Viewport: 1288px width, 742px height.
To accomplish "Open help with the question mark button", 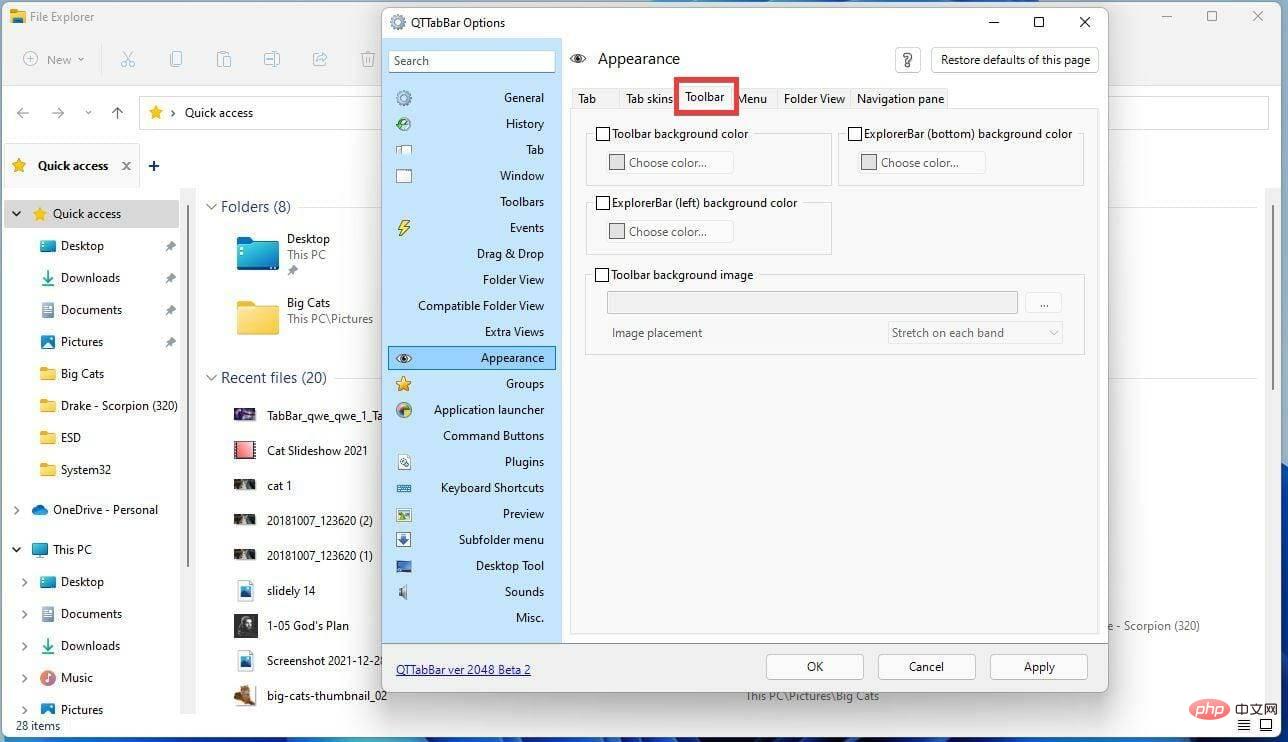I will [x=907, y=60].
